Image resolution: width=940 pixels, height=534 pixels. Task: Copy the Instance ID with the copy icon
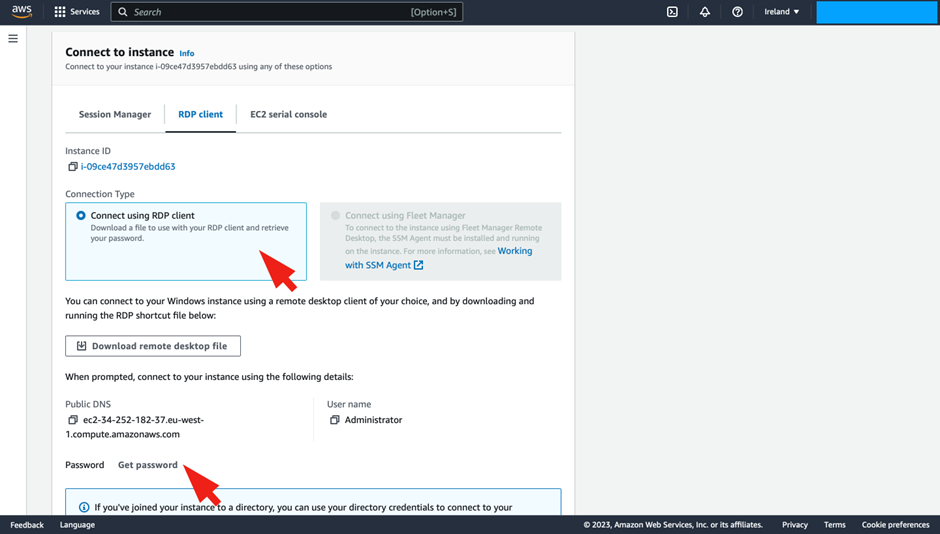click(x=73, y=167)
